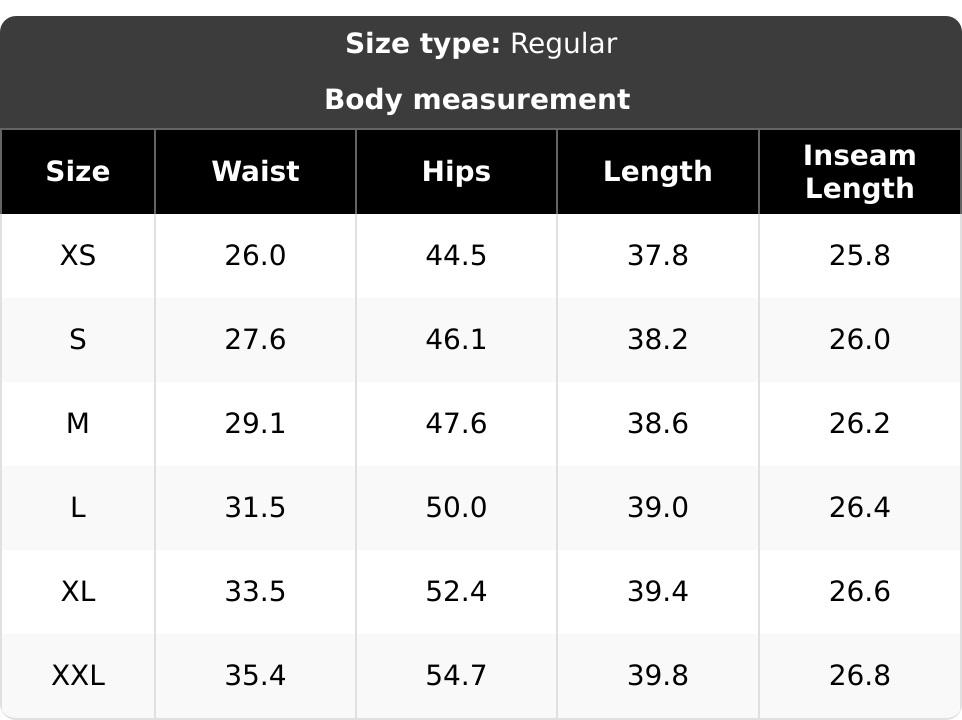
Task: Click the XXL waist value 35.4
Action: pos(255,675)
